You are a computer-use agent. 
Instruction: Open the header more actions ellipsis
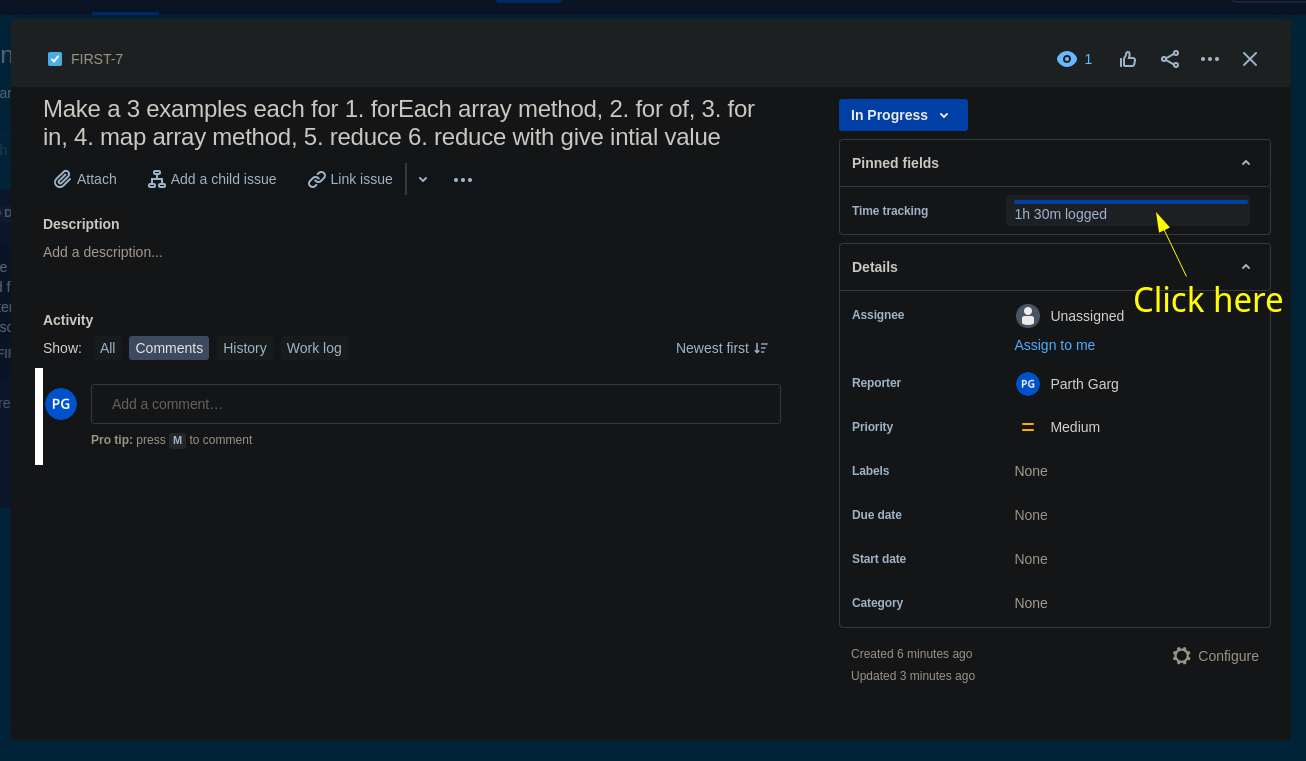pos(1210,59)
